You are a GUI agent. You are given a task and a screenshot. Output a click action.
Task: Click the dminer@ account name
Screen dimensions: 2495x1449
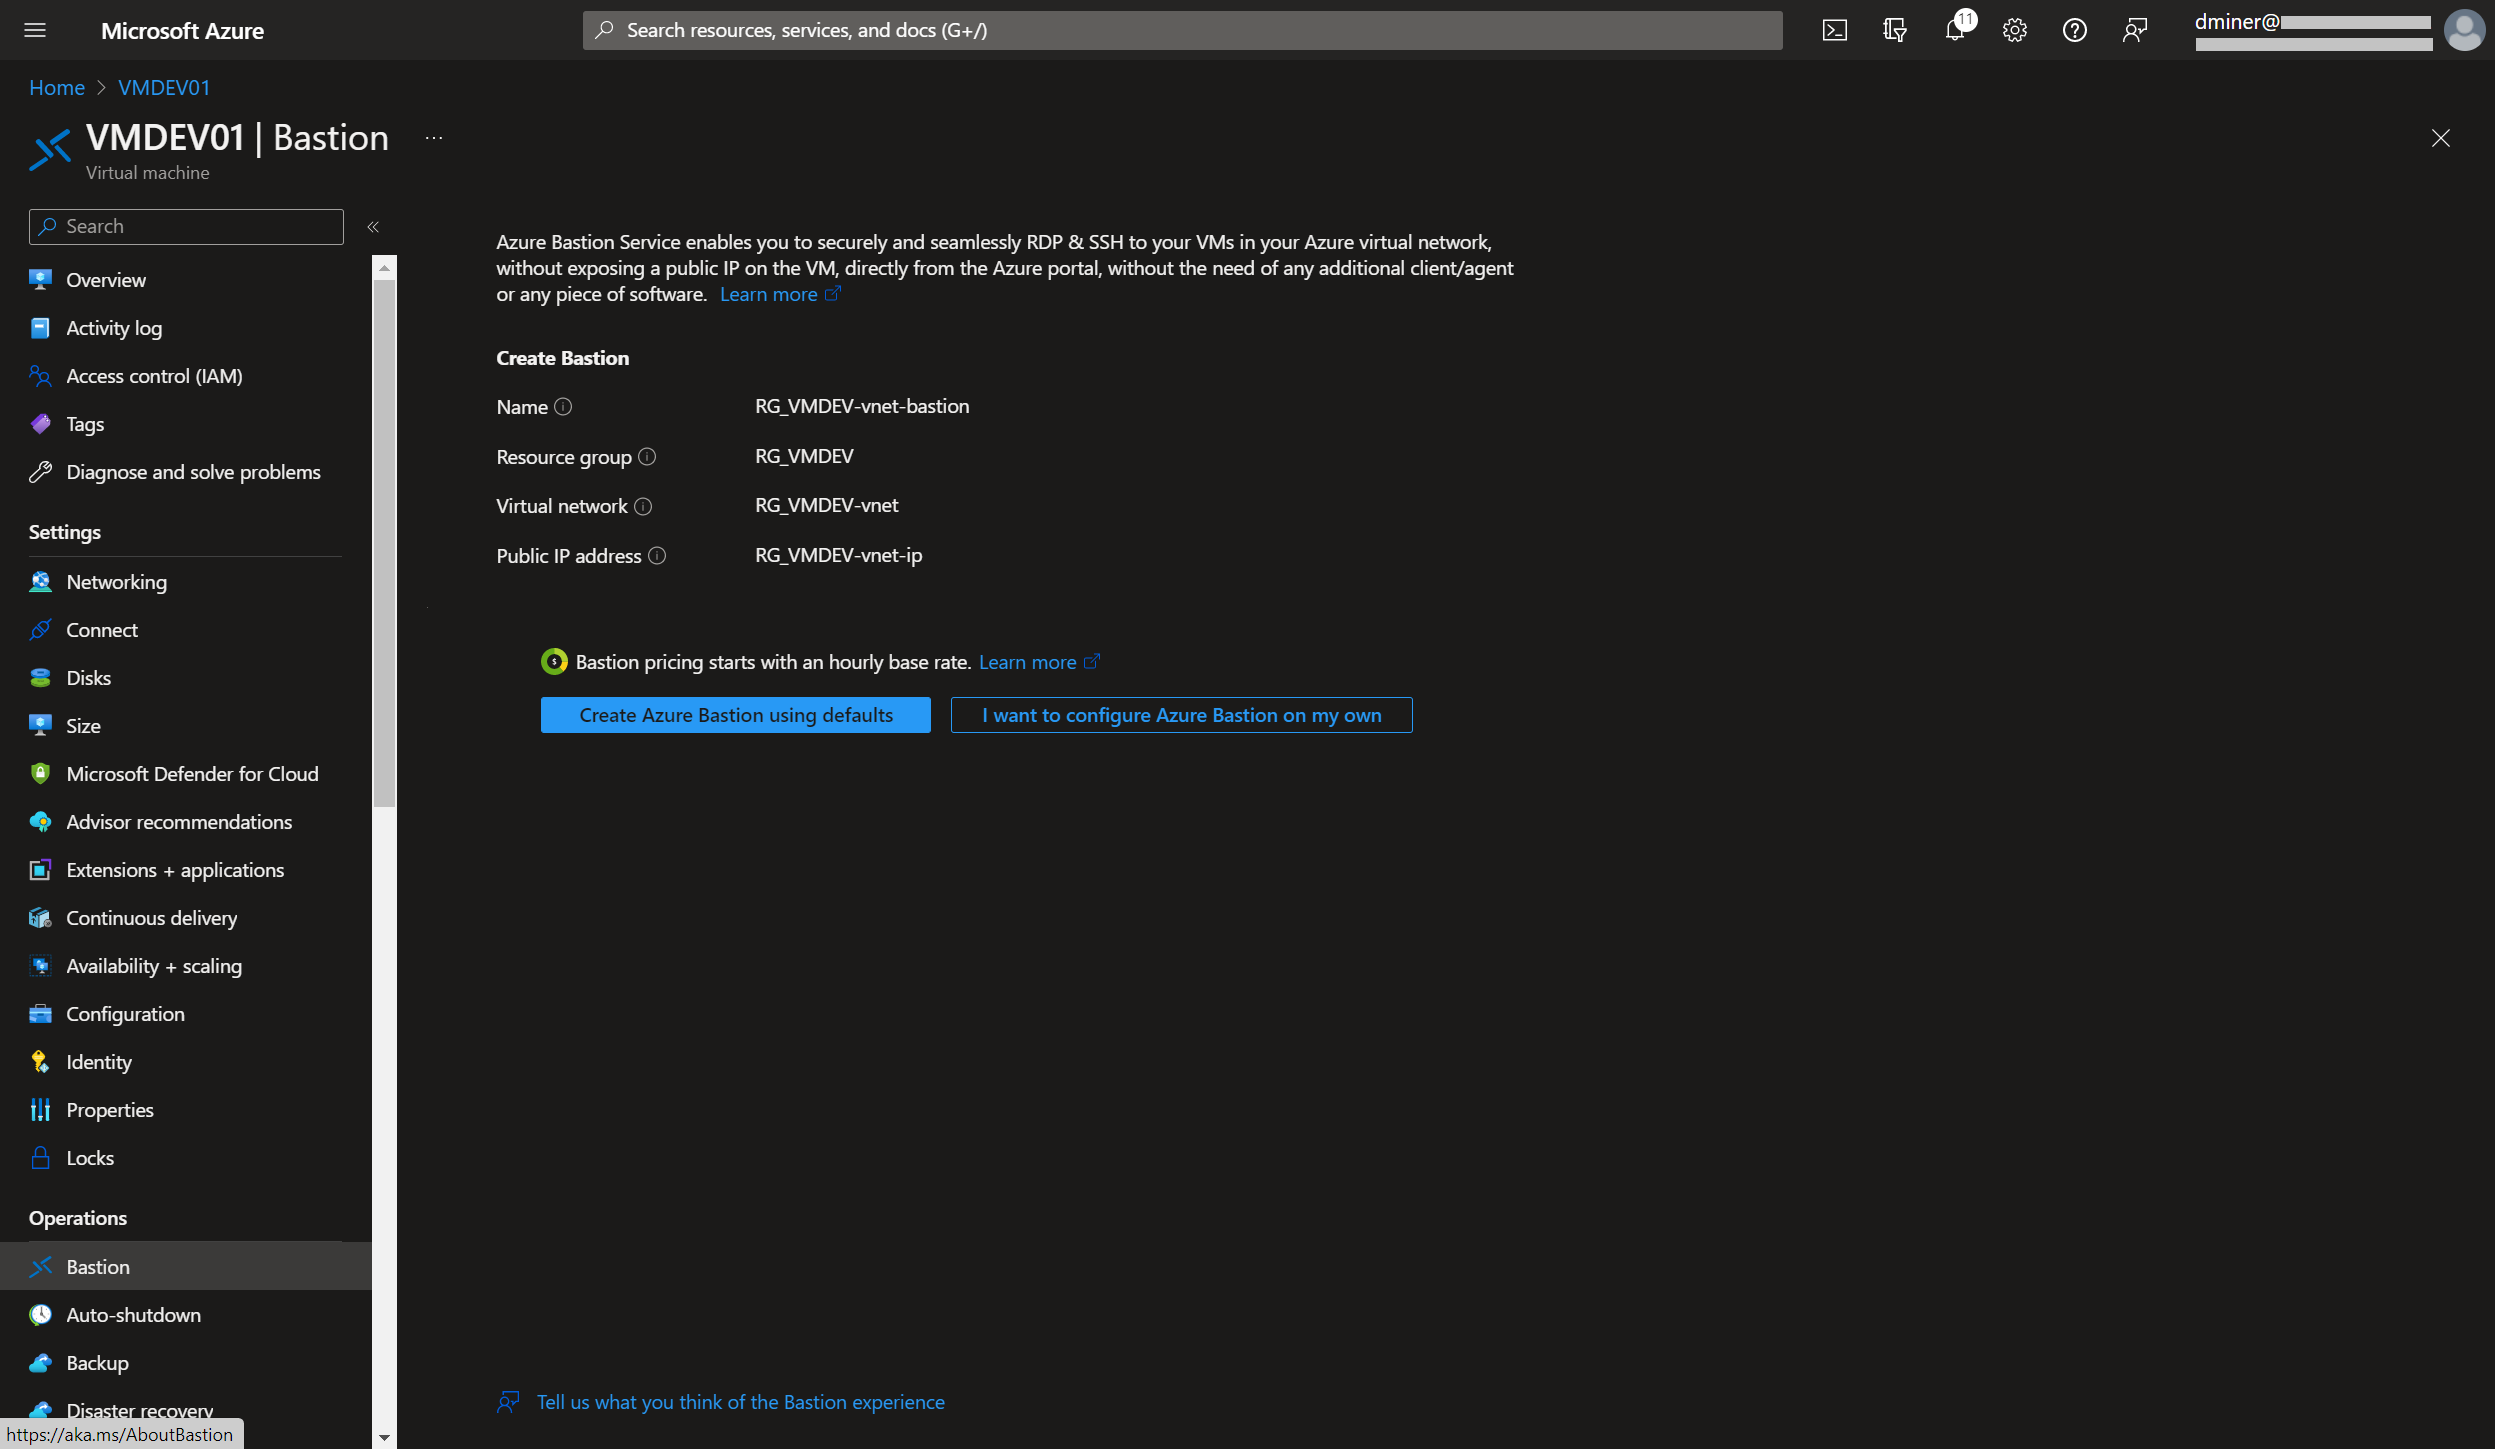tap(2236, 21)
